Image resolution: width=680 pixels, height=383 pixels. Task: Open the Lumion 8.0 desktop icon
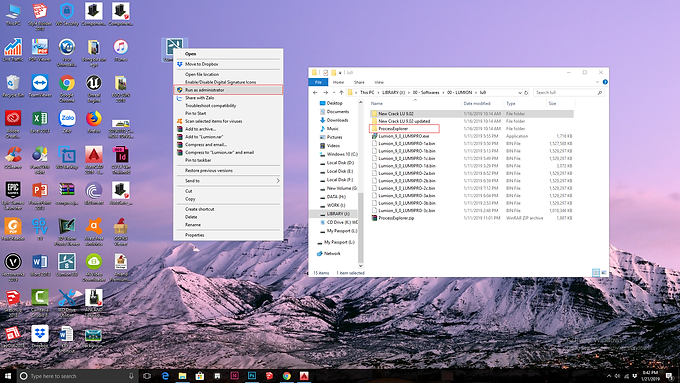(x=67, y=265)
